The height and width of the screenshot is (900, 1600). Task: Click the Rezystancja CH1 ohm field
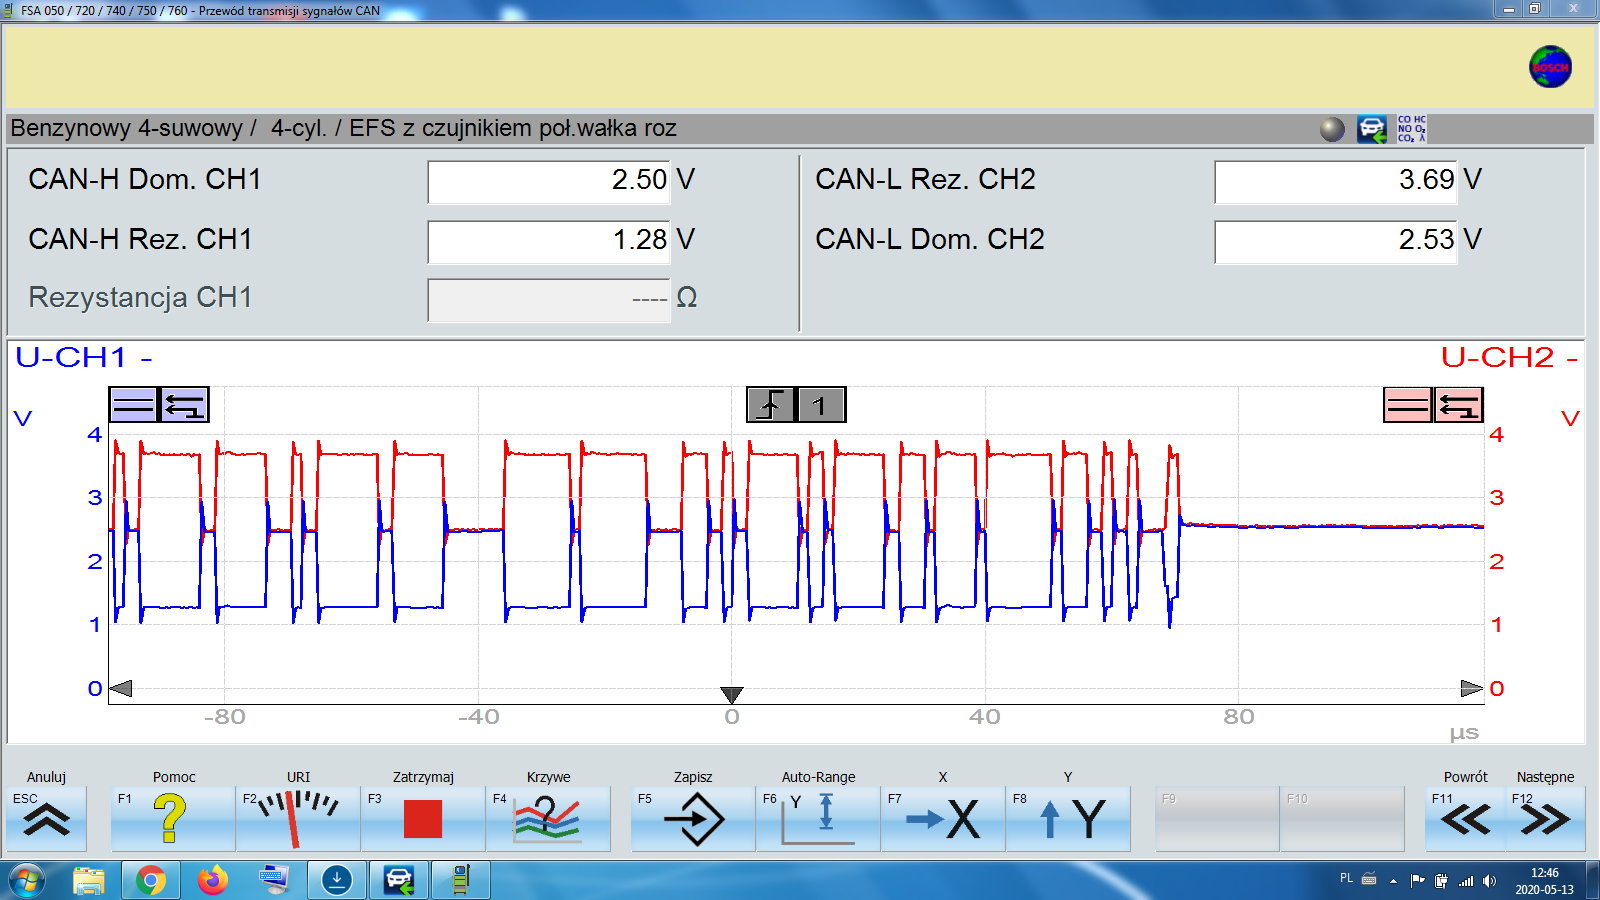549,299
